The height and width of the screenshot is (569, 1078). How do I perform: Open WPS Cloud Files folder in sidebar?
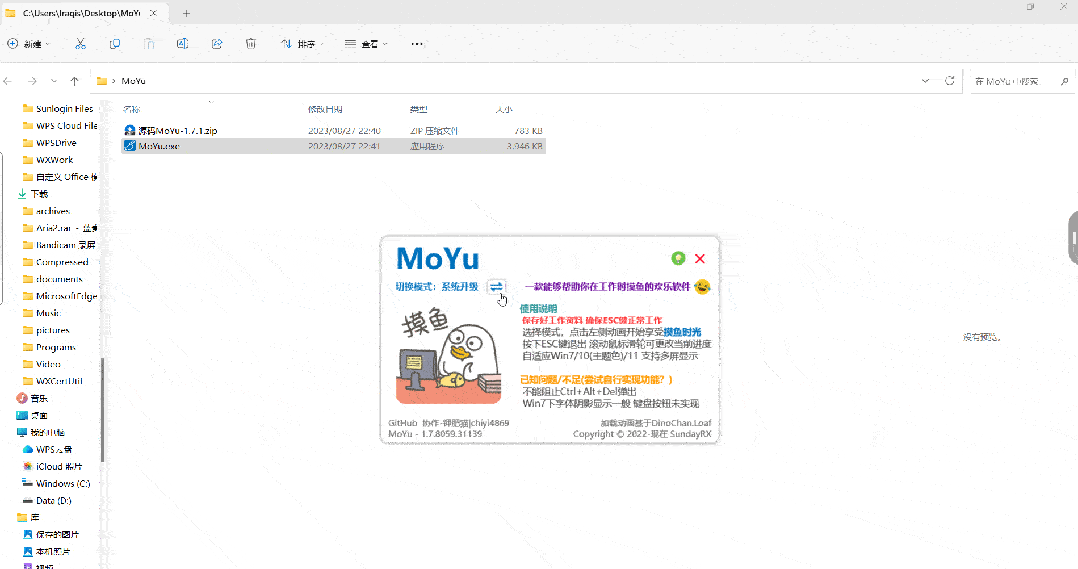[x=60, y=126]
